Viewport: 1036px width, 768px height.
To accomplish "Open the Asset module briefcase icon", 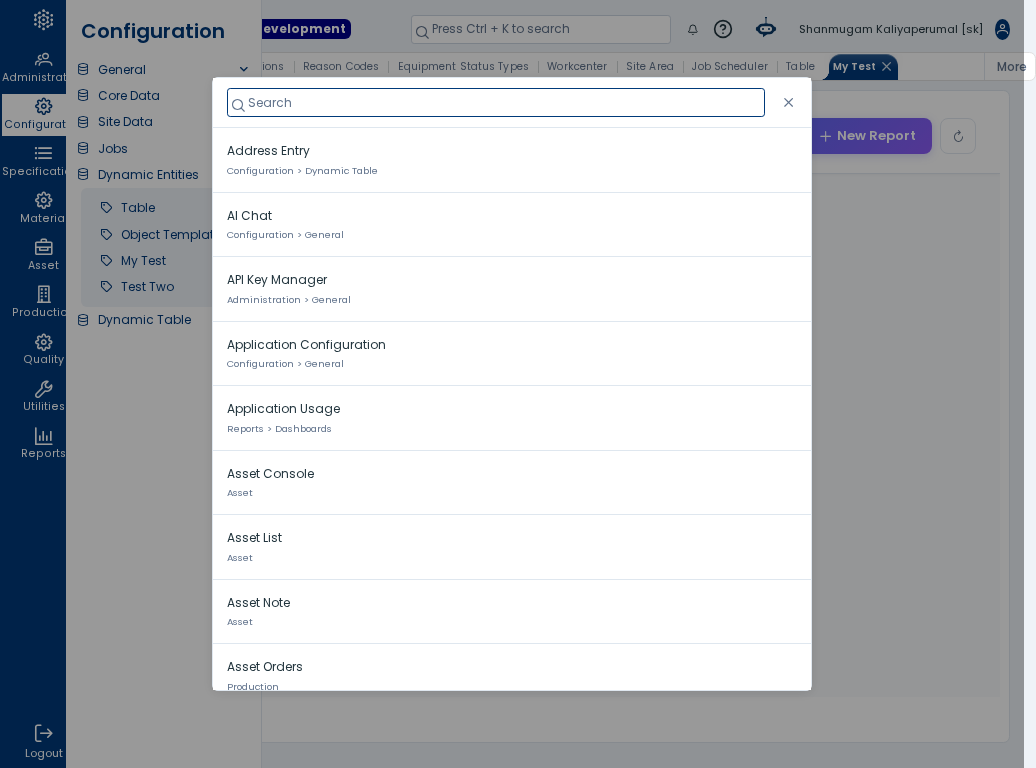I will pos(44,247).
